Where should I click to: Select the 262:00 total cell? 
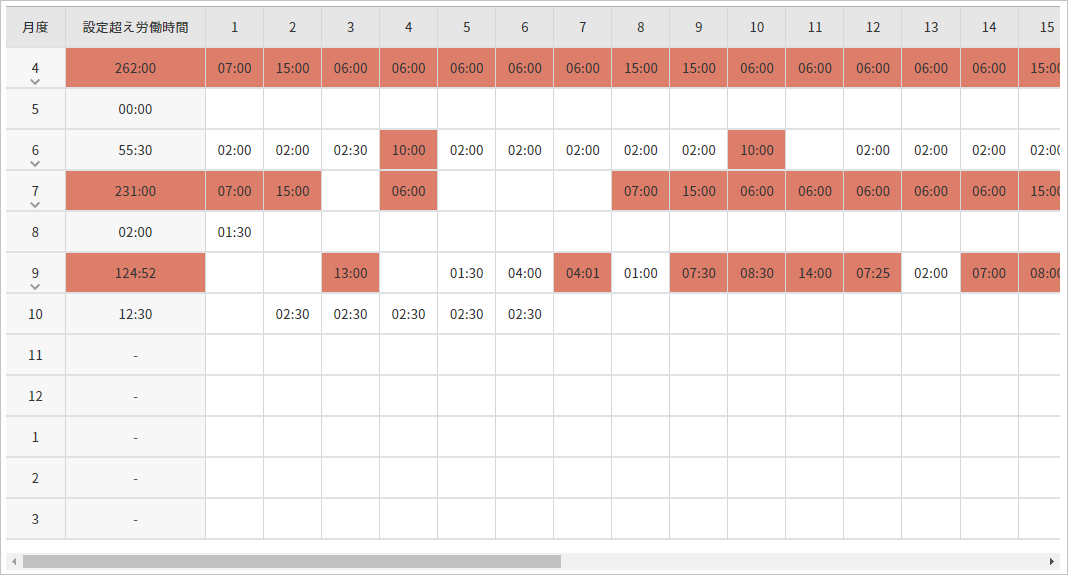pyautogui.click(x=135, y=69)
